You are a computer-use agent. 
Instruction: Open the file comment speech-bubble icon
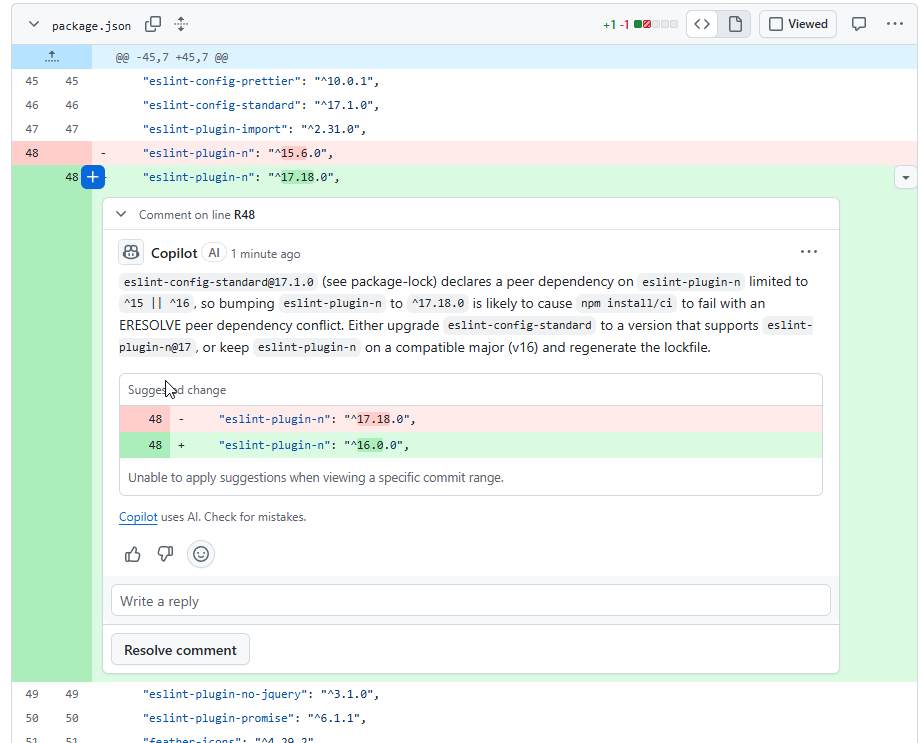click(x=858, y=24)
